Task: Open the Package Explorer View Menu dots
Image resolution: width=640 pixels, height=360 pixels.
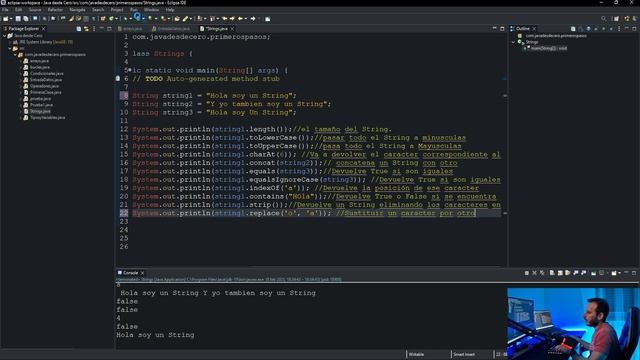Action: pos(94,29)
